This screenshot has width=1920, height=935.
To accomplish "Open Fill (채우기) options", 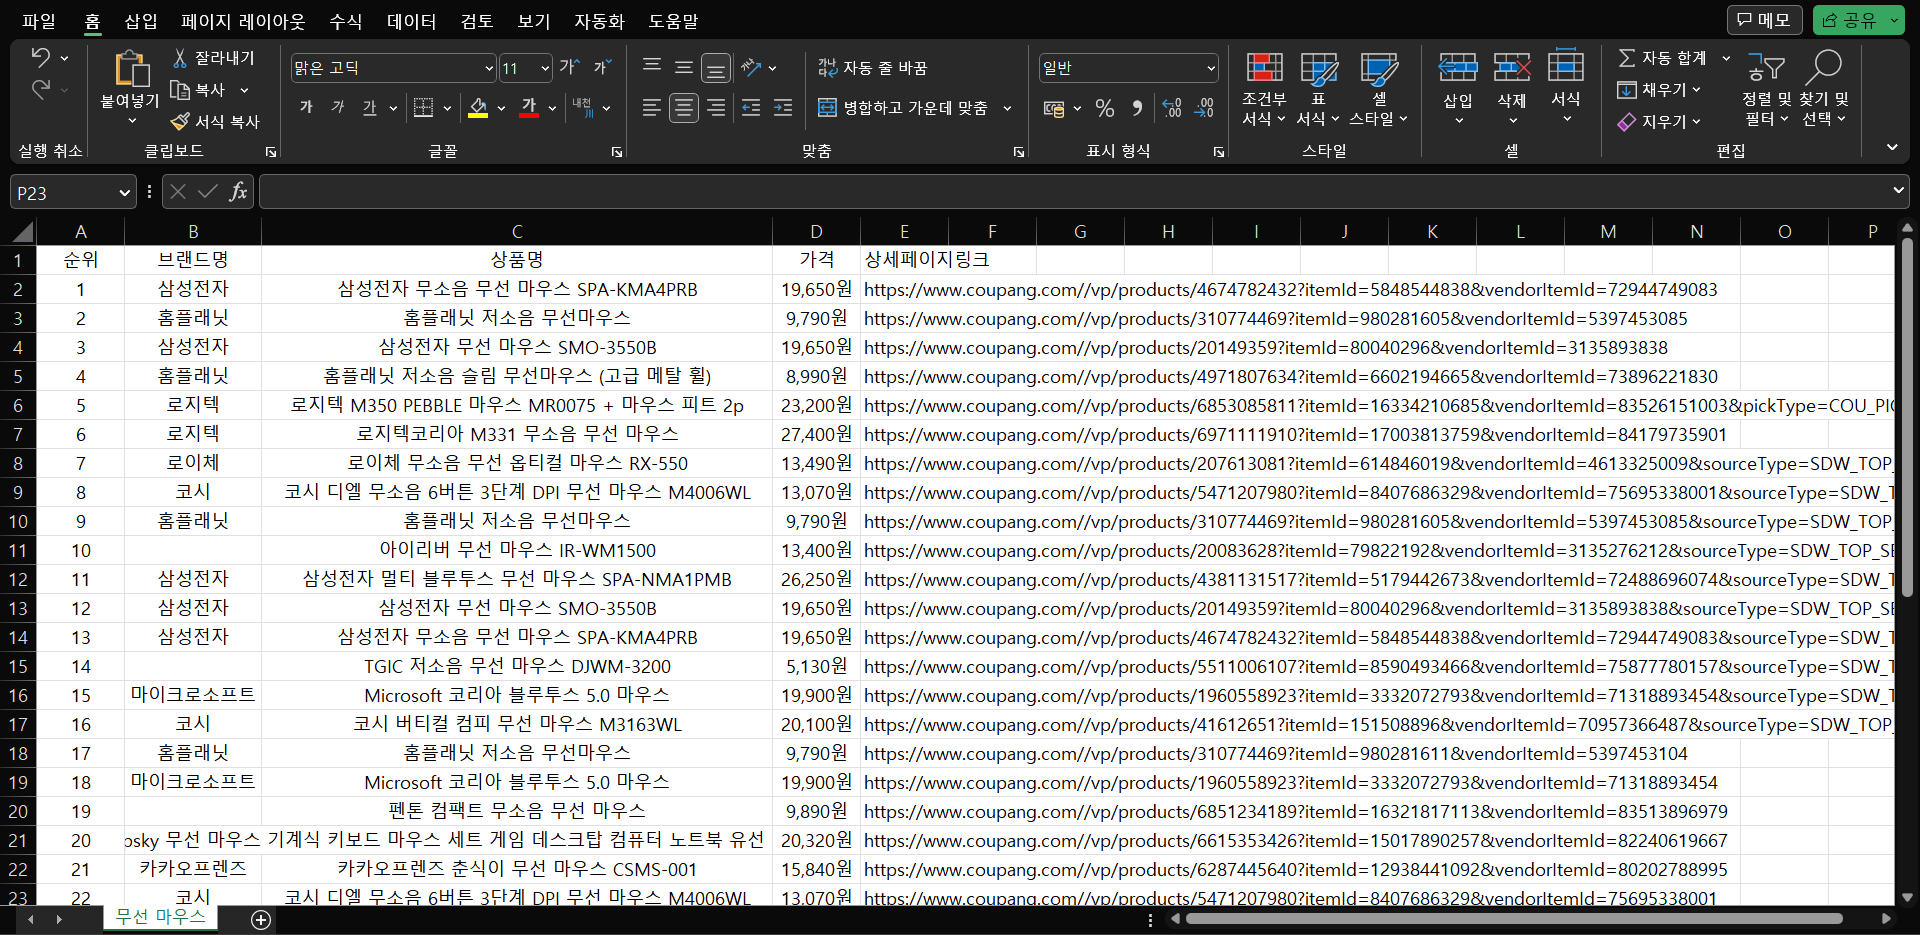I will [1658, 89].
